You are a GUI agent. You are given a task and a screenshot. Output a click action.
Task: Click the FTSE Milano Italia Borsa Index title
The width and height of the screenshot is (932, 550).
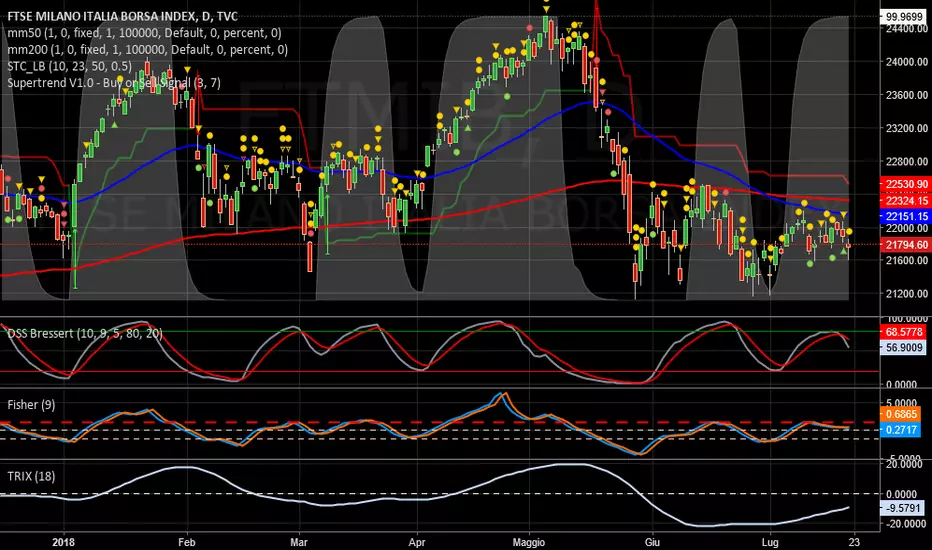pos(122,17)
